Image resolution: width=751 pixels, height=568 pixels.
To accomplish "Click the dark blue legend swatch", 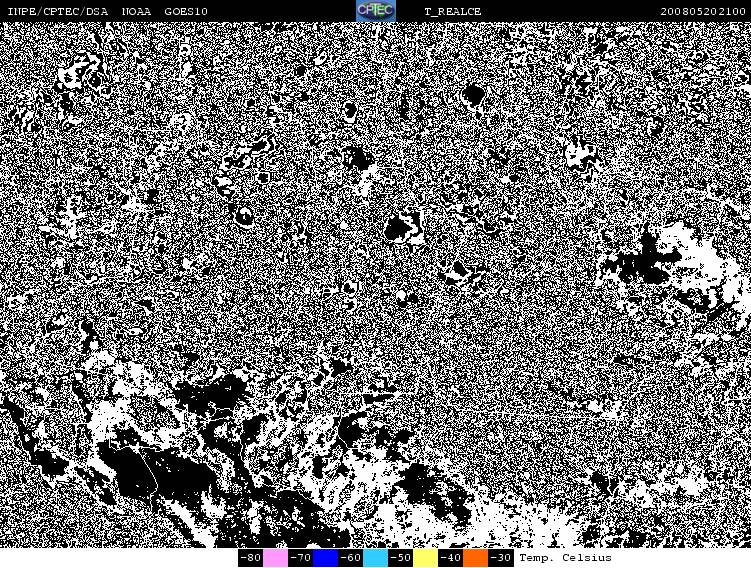I will [325, 558].
